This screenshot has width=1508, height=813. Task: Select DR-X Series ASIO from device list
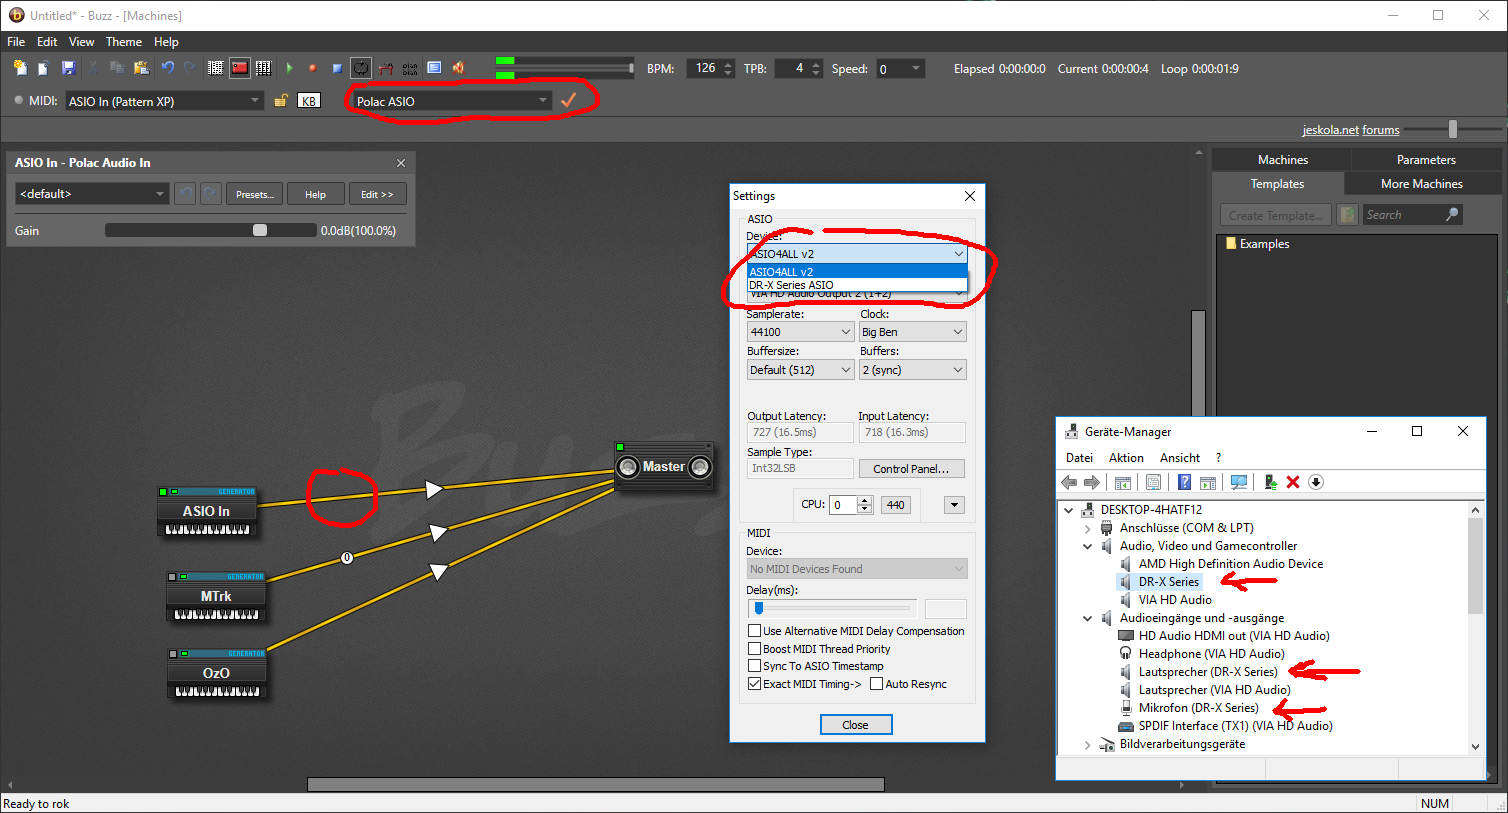791,285
